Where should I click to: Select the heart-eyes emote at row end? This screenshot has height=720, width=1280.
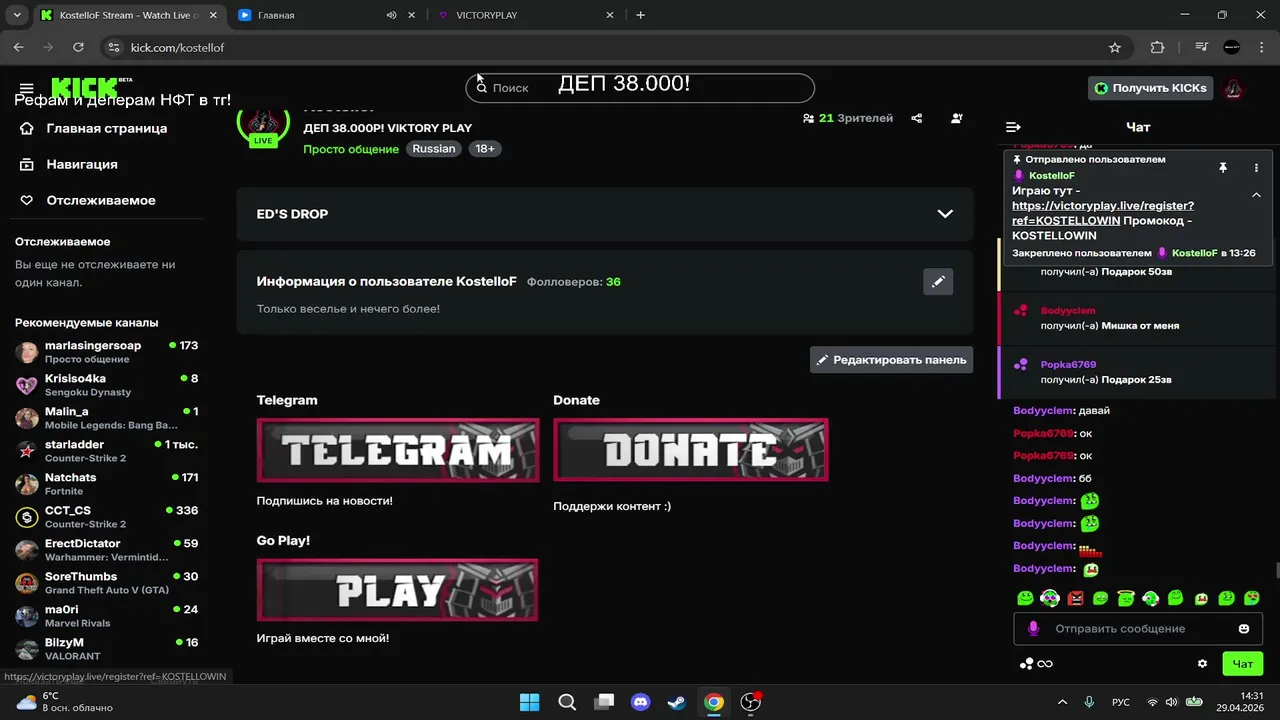tap(1251, 598)
